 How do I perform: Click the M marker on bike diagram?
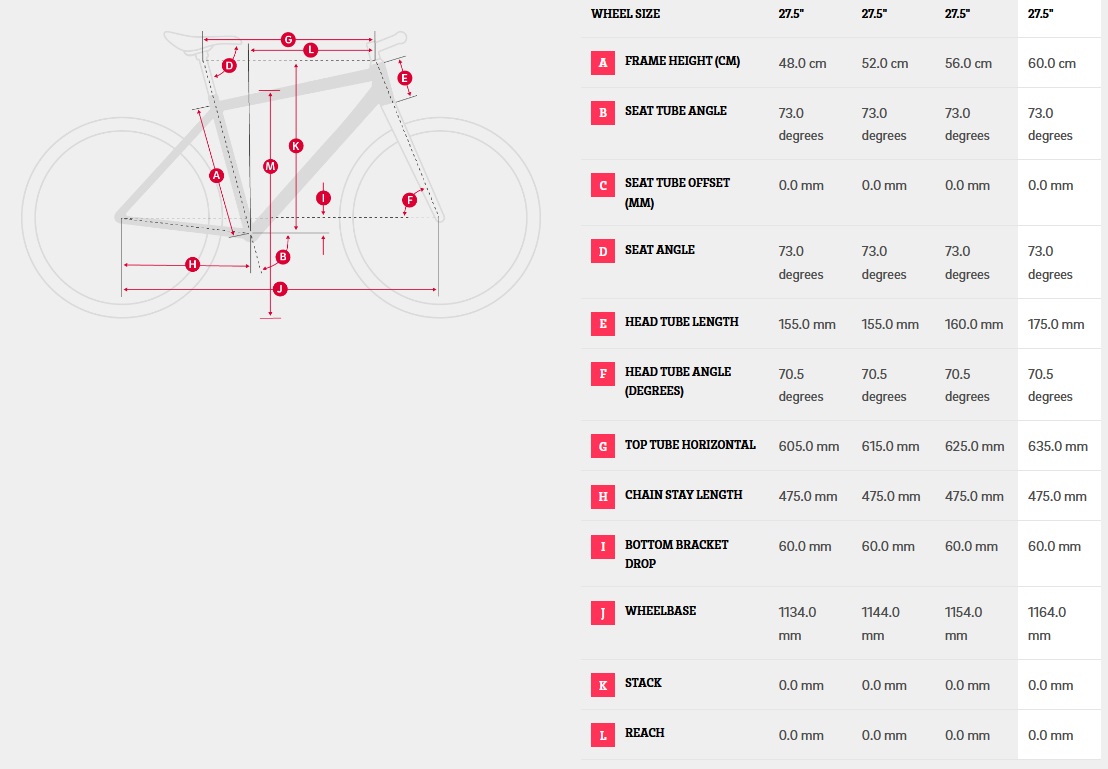pyautogui.click(x=270, y=167)
